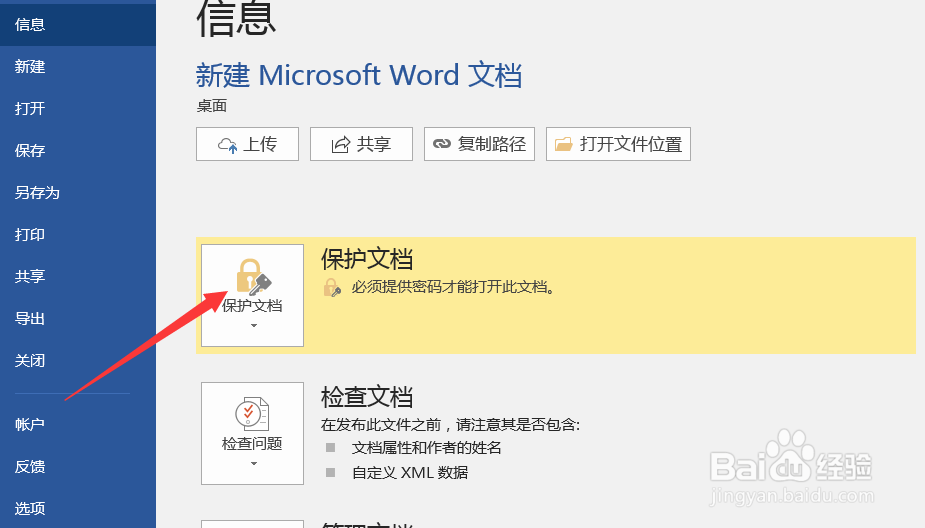925x528 pixels.
Task: Click the document title 新建 Microsoft Word 文档
Action: pos(359,76)
